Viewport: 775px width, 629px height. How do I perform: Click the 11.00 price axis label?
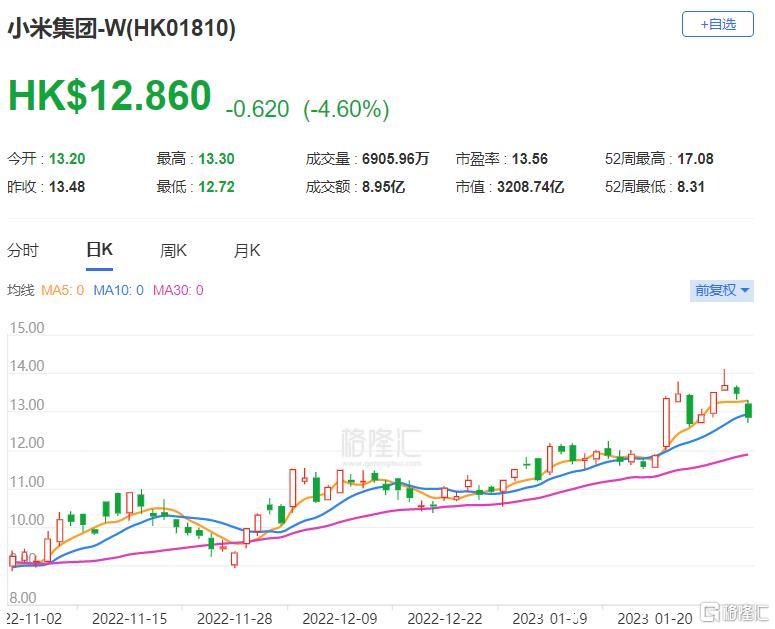(x=27, y=482)
